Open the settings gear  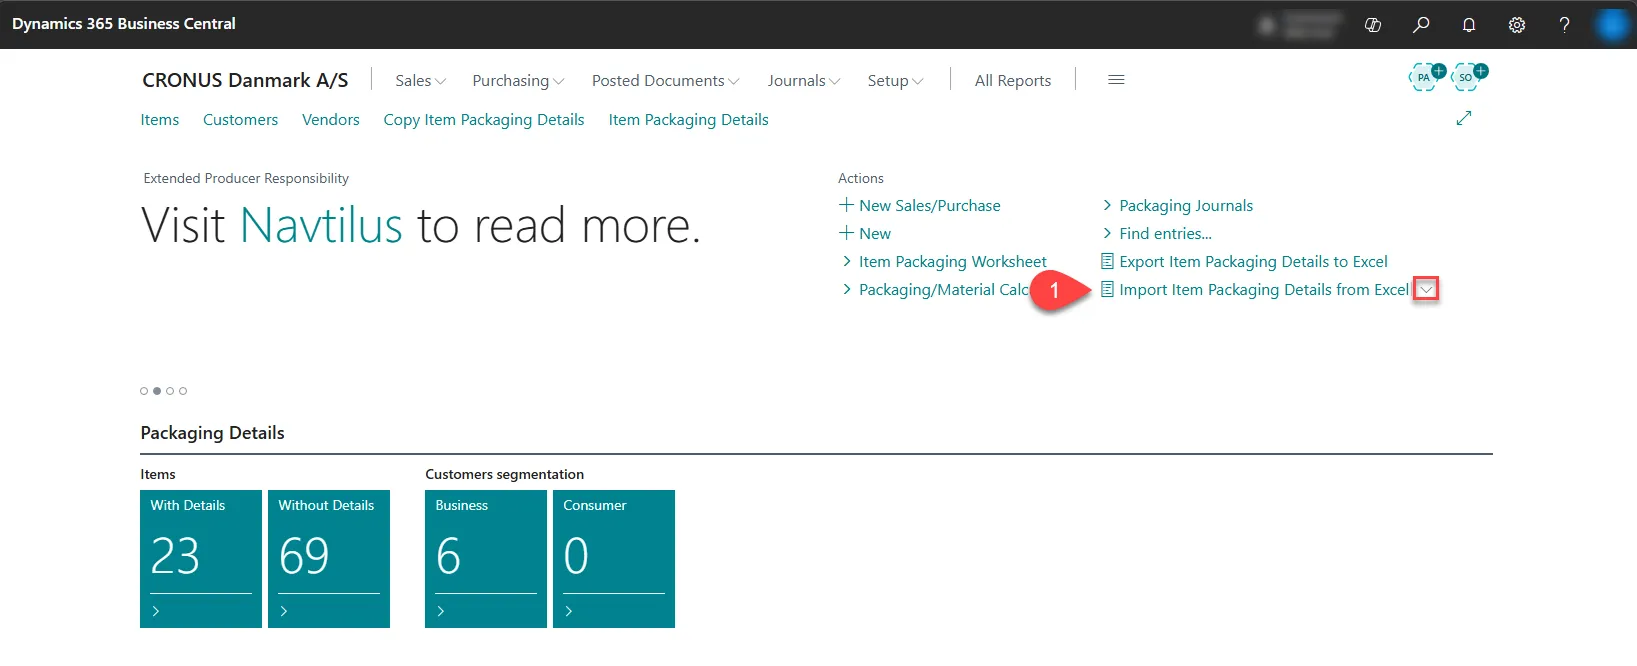click(1517, 25)
